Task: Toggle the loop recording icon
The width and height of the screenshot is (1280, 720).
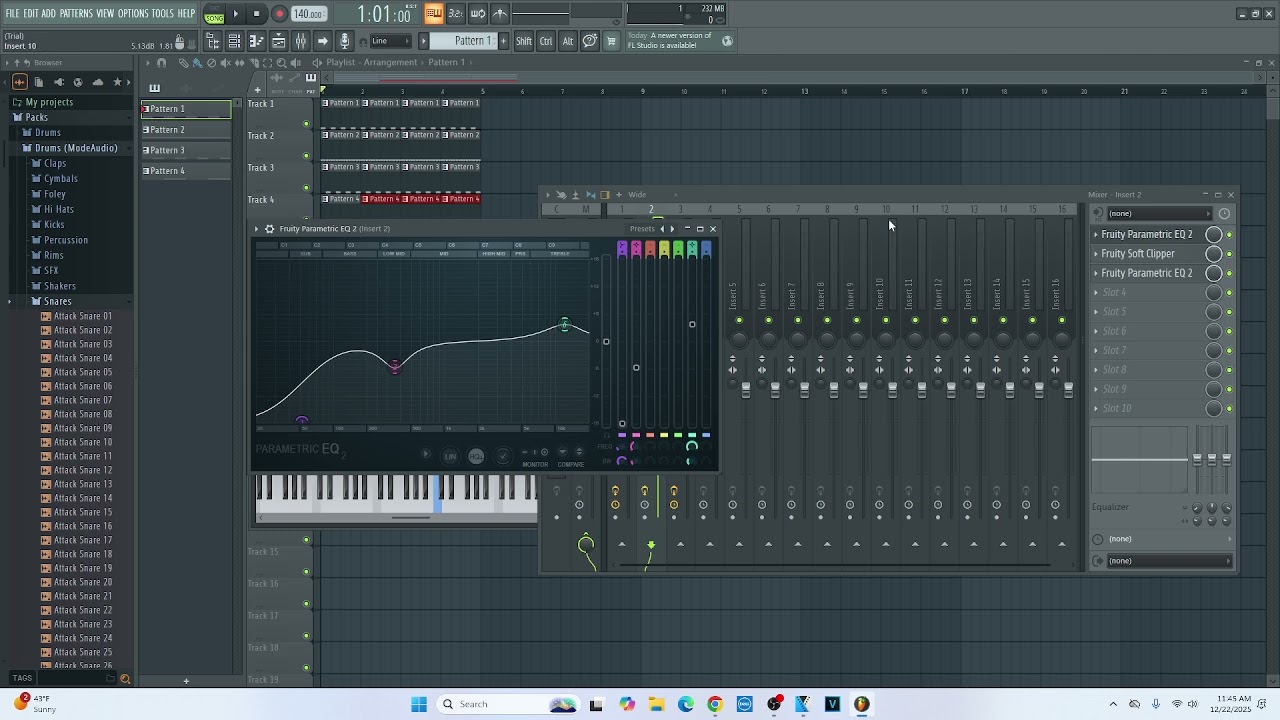Action: point(478,14)
